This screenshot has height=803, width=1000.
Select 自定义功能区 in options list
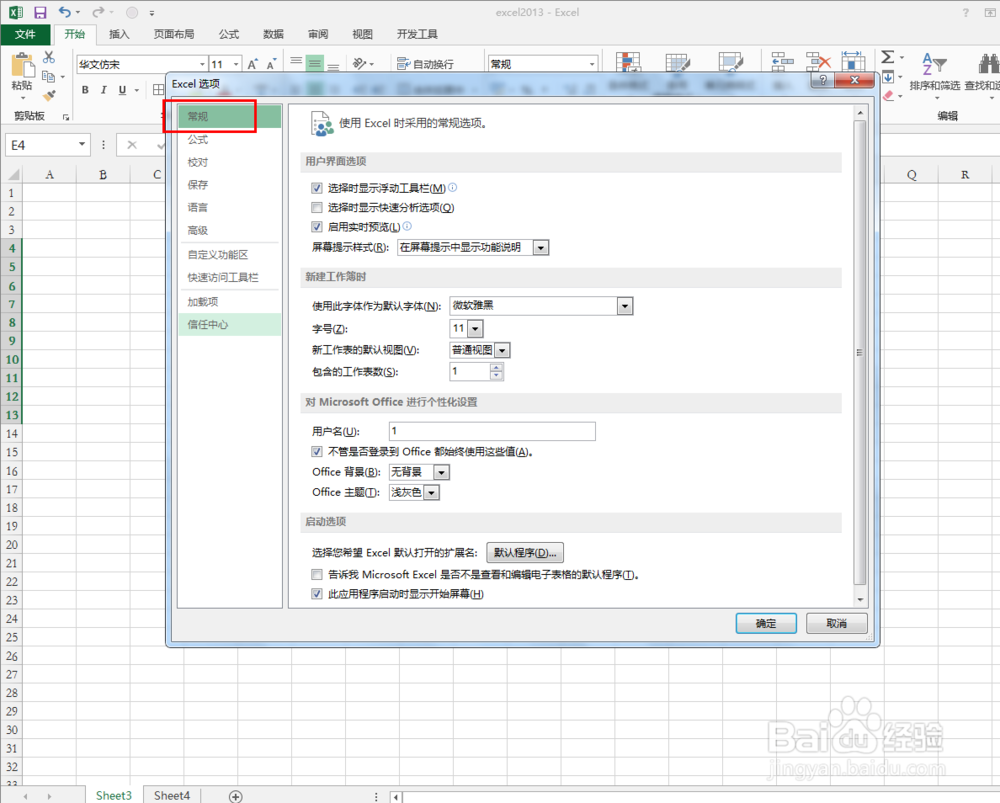coord(229,254)
